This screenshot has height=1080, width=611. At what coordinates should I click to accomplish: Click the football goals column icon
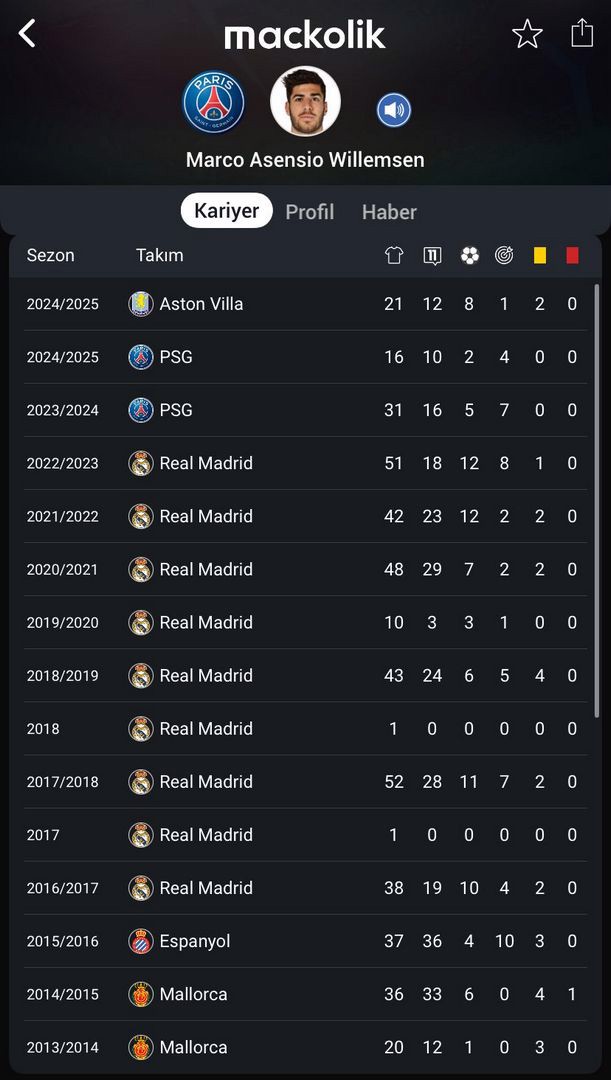point(470,256)
